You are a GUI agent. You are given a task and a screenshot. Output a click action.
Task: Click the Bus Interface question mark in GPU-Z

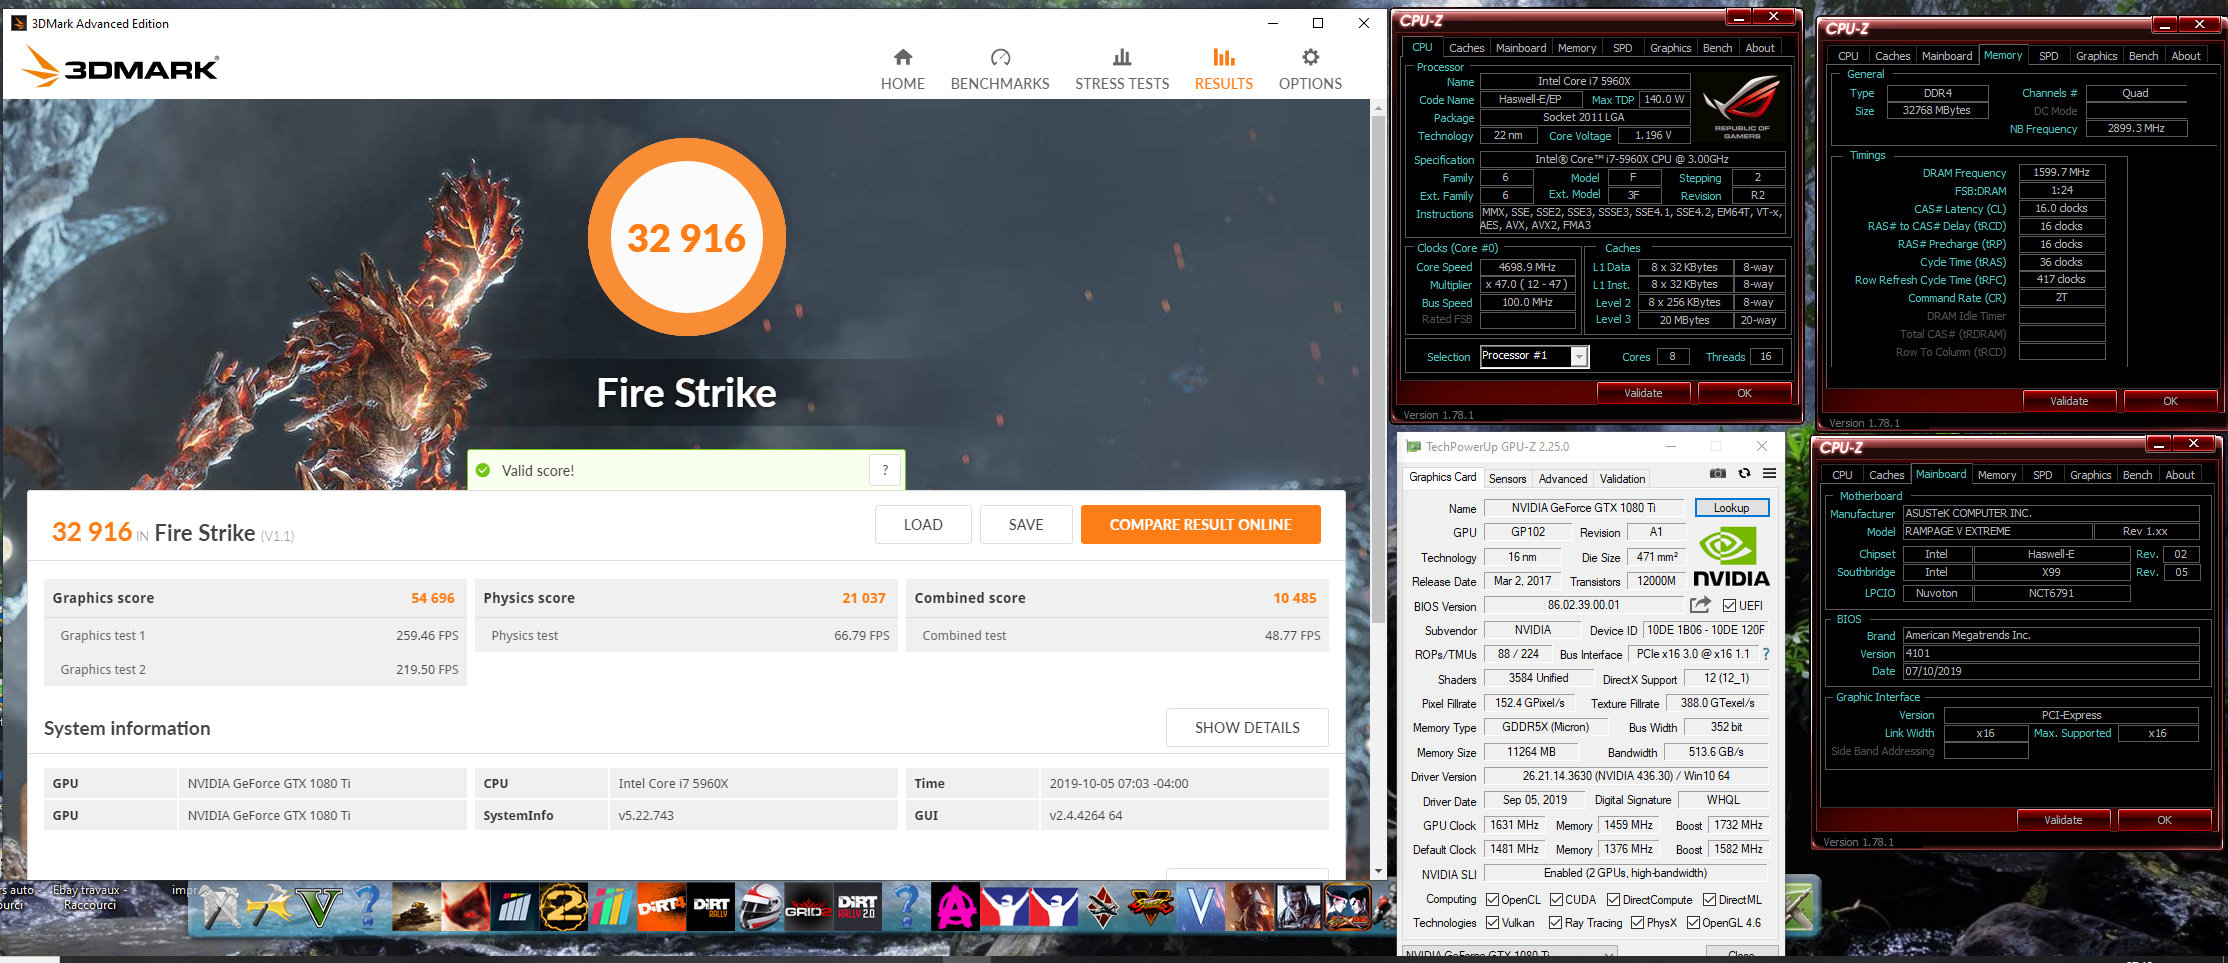coord(1766,654)
